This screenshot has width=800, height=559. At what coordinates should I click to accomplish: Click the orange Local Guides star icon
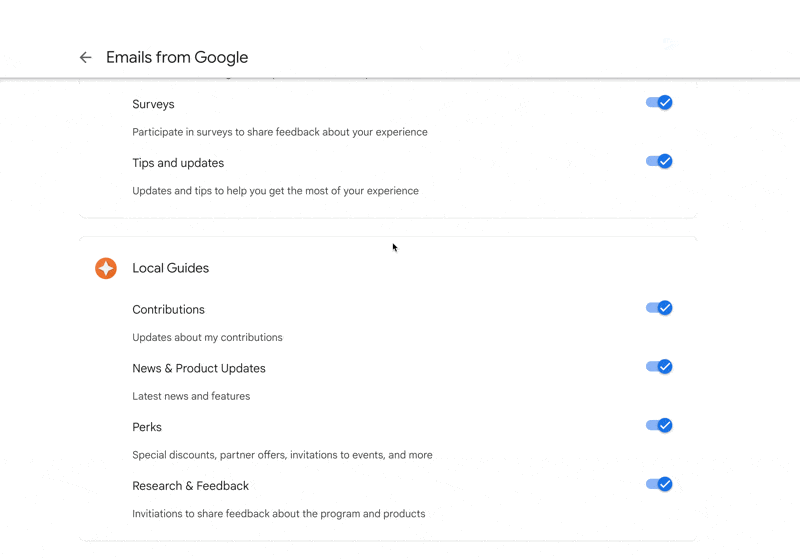click(x=106, y=268)
